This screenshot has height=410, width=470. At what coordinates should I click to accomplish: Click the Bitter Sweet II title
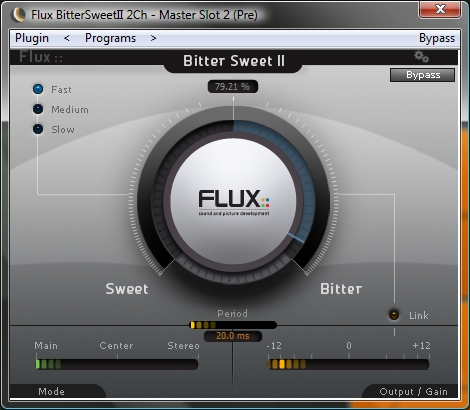[234, 61]
